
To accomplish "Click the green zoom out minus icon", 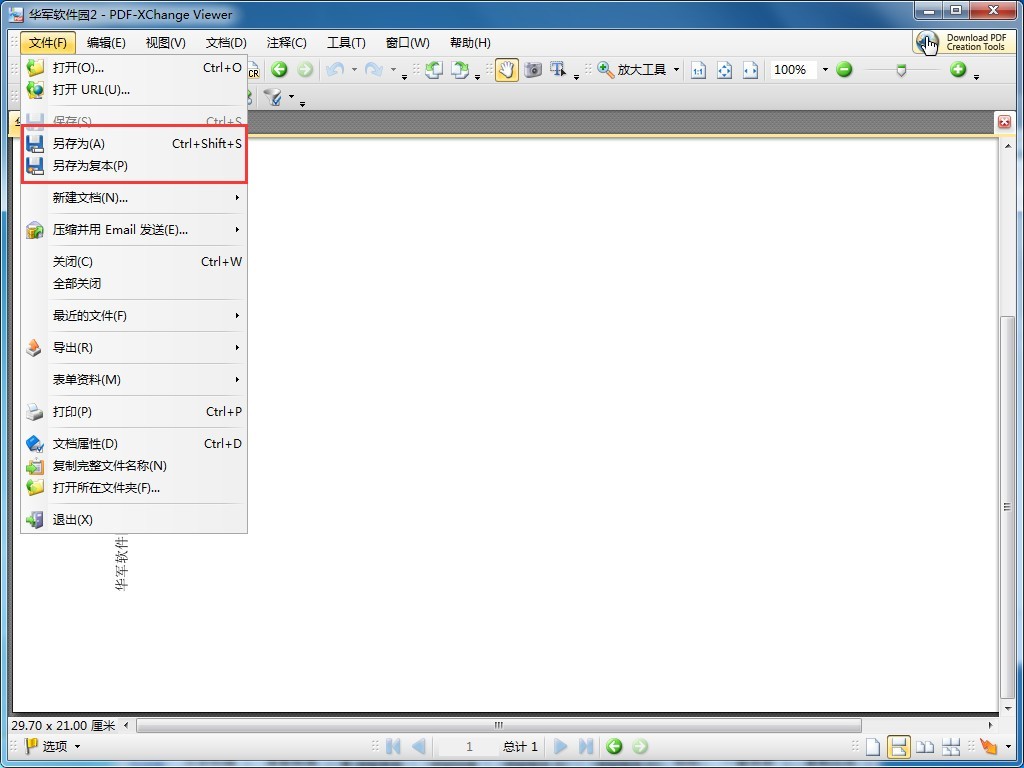I will 844,70.
